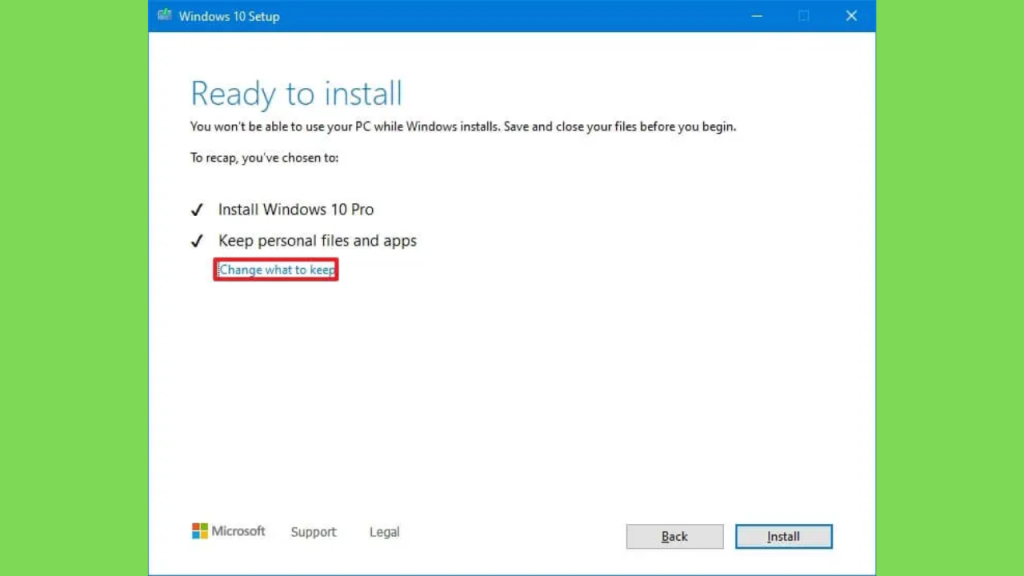The height and width of the screenshot is (576, 1024).
Task: Select the Install Windows 10 Pro text
Action: tap(296, 210)
